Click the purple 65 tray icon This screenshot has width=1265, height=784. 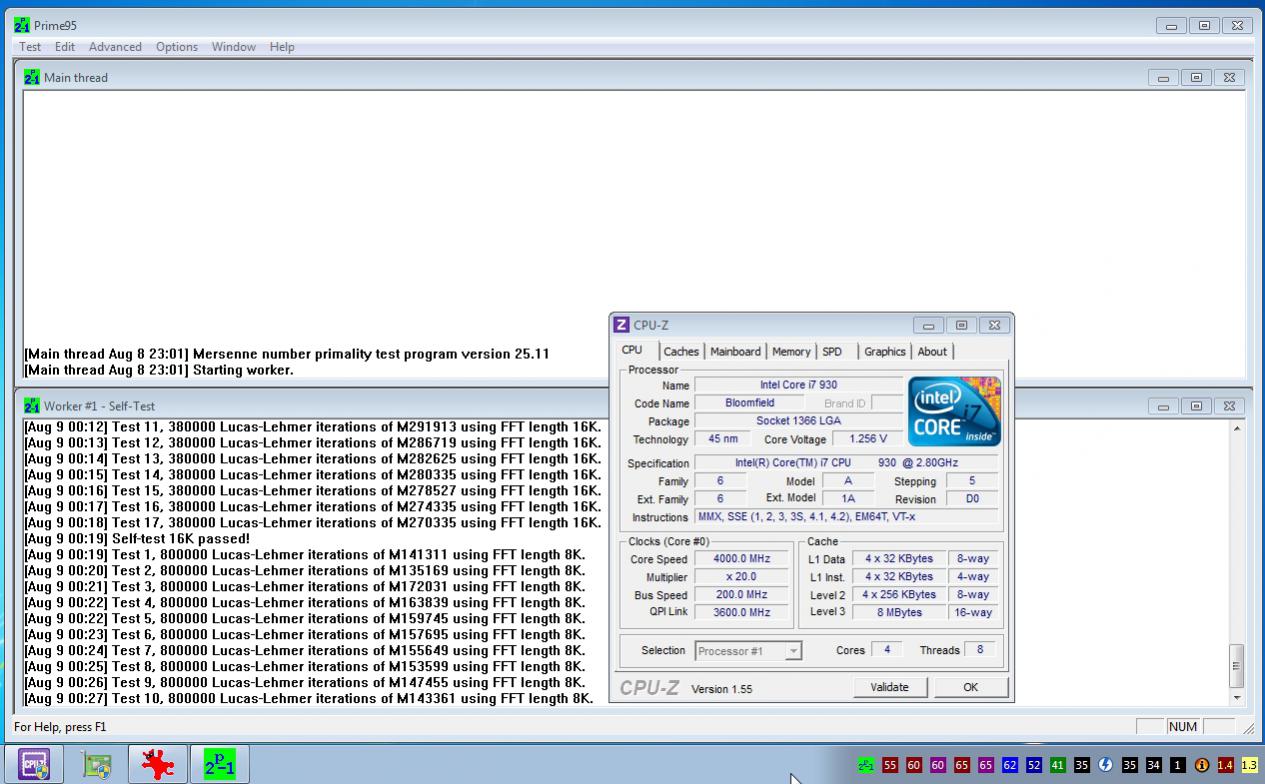pyautogui.click(x=986, y=765)
